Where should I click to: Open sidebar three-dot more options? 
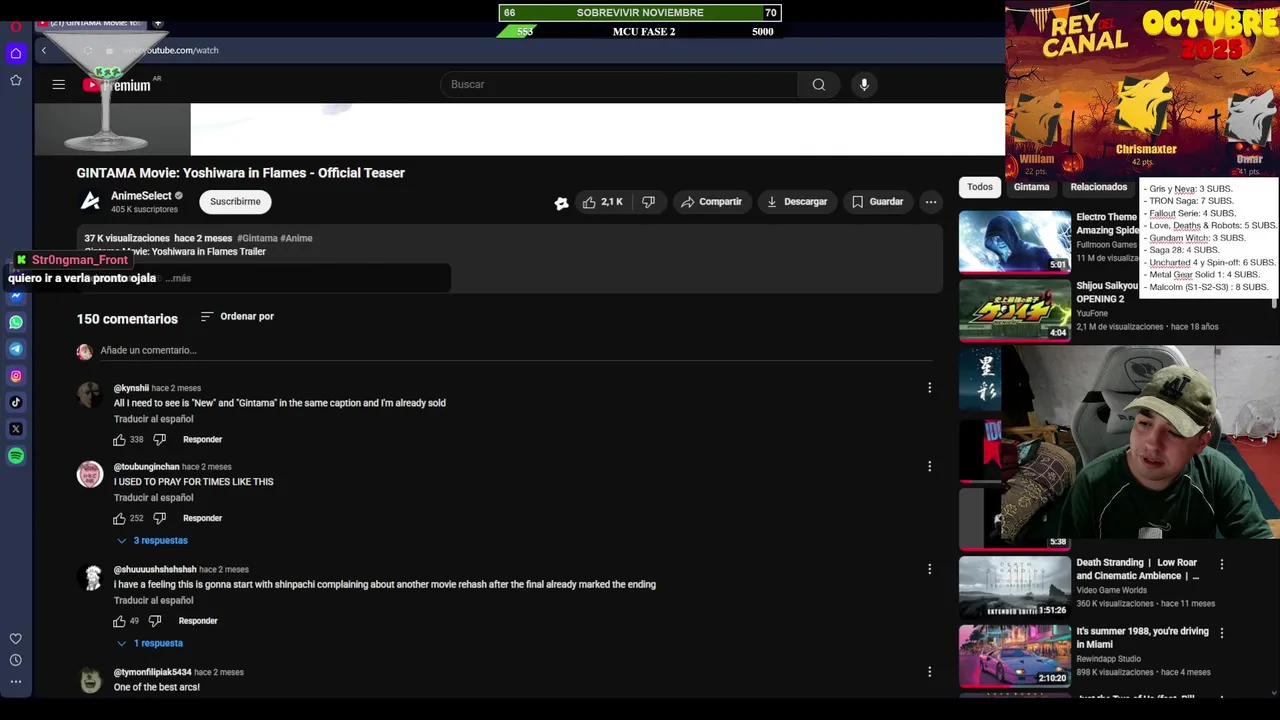16,682
